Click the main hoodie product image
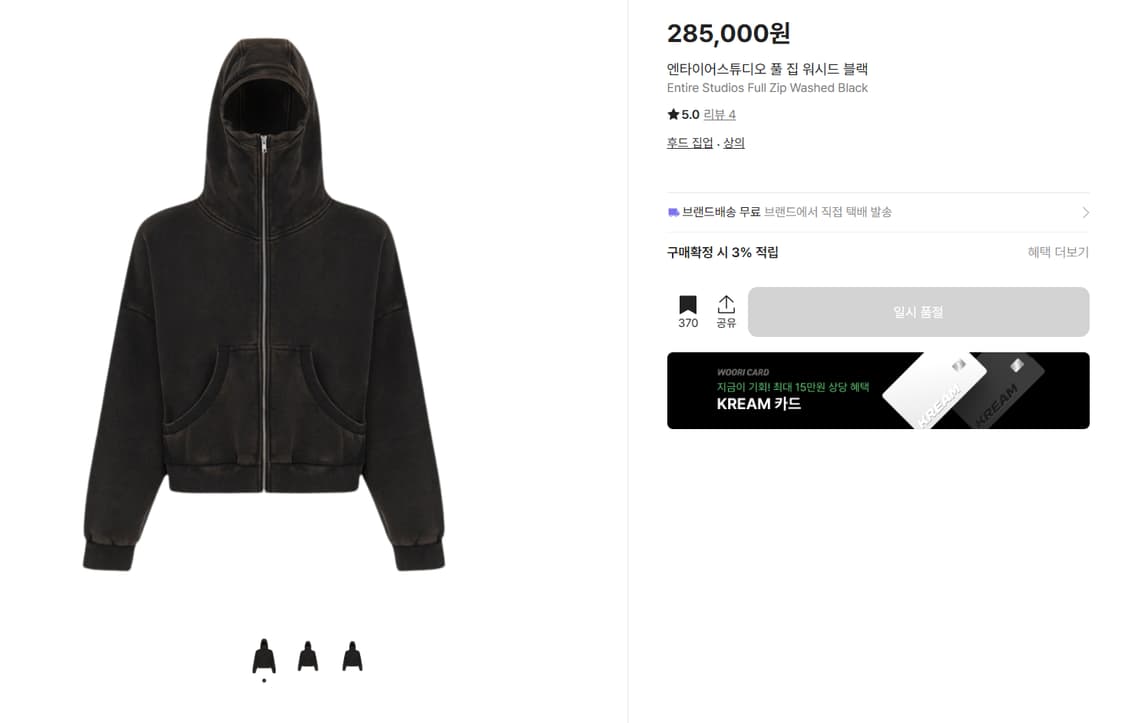The width and height of the screenshot is (1125, 723). click(264, 305)
